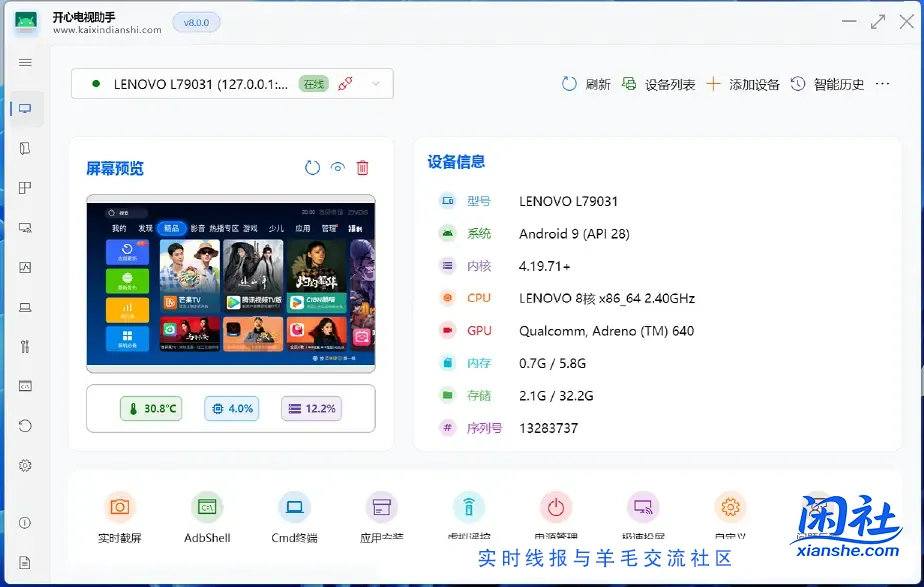Select the monitor tab in left sidebar
924x587 pixels.
point(25,109)
